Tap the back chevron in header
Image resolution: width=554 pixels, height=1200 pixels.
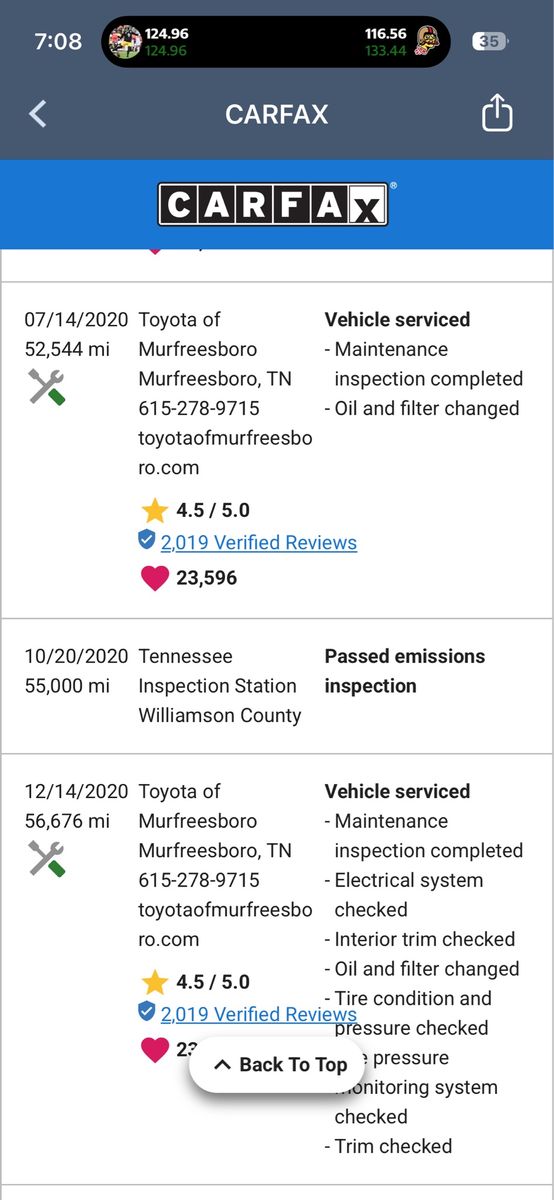click(38, 114)
